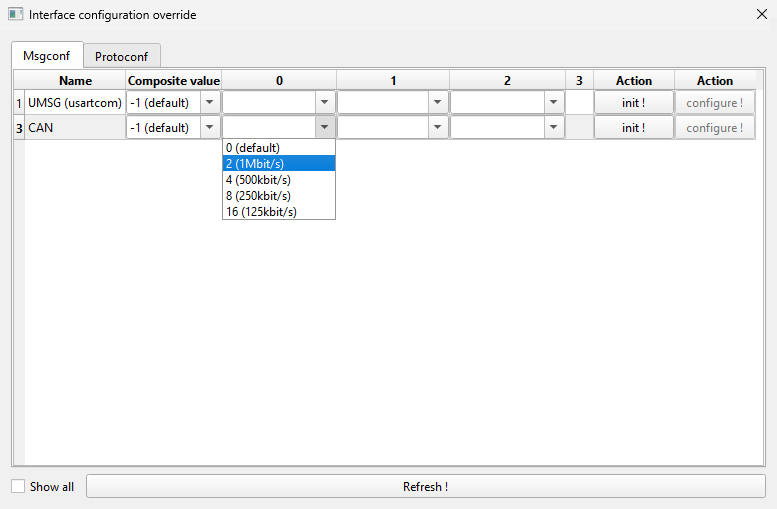Screen dimensions: 777x509
Task: Choose 2 (1Mbit/s) from dropdown list
Action: pyautogui.click(x=278, y=164)
